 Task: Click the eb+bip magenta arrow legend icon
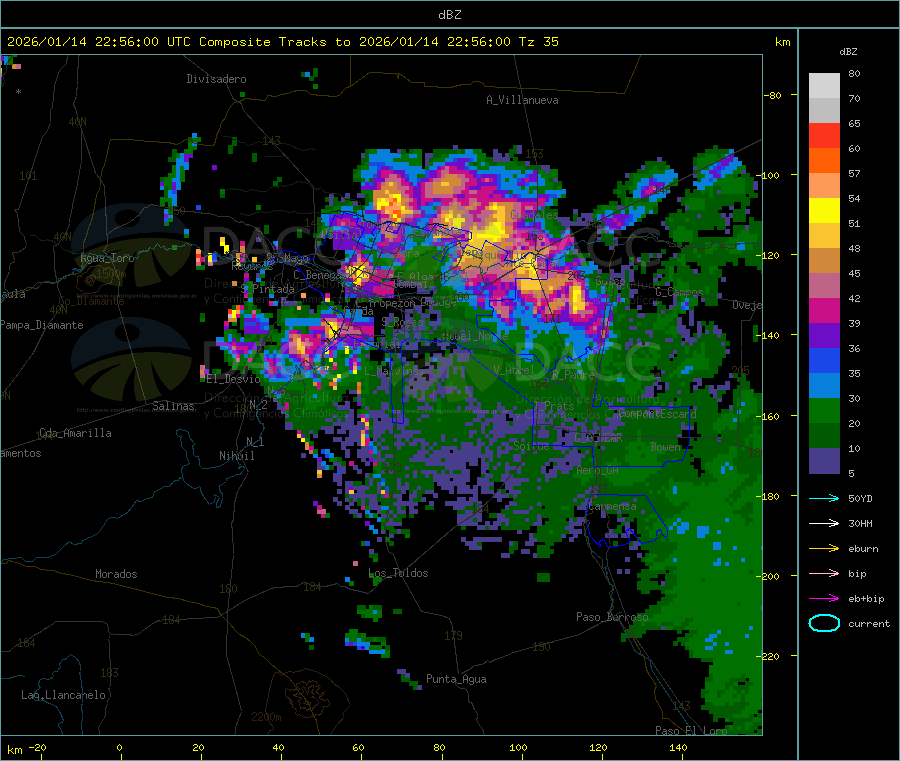(x=824, y=599)
